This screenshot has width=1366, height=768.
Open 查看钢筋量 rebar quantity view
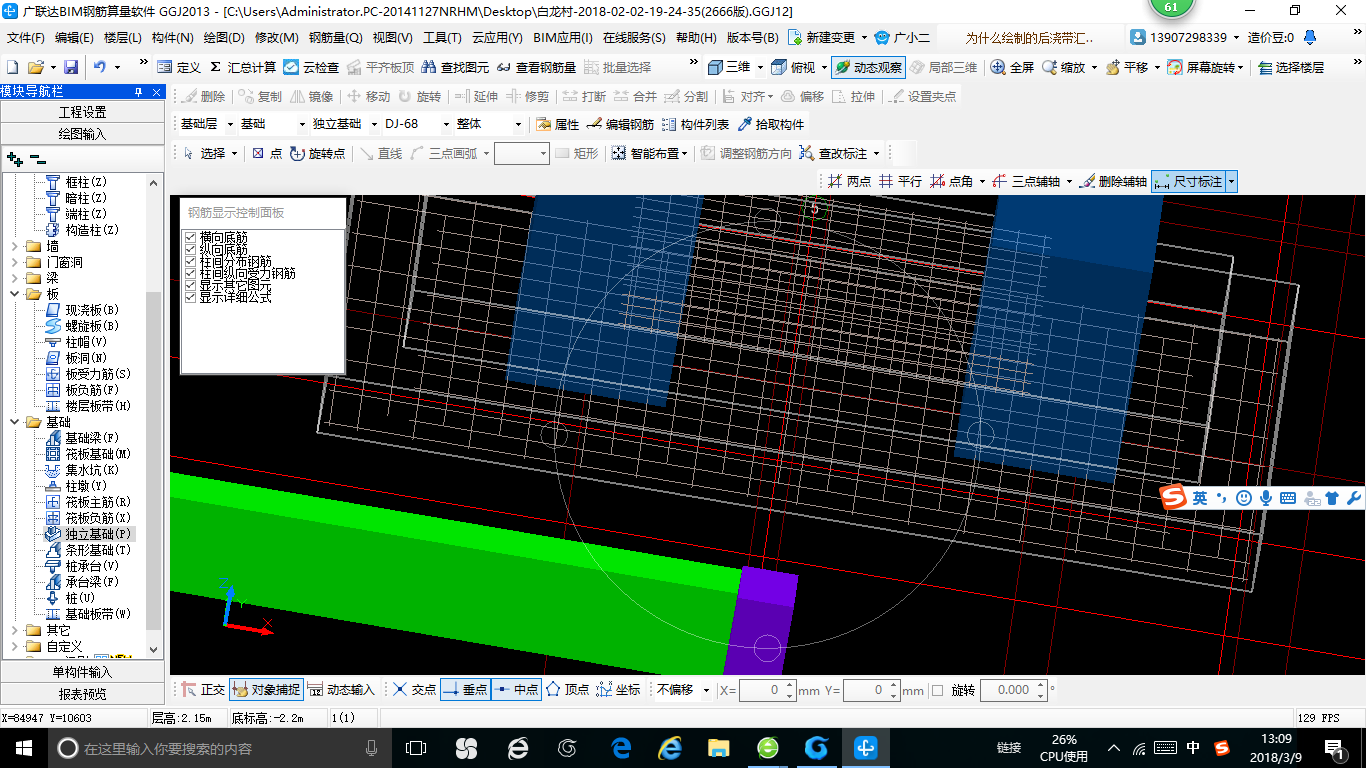point(536,67)
